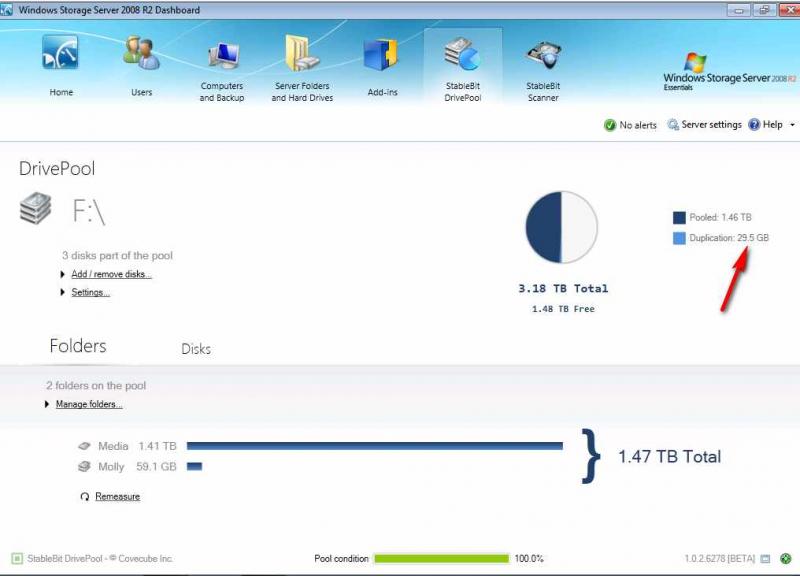The width and height of the screenshot is (800, 576).
Task: Click the pool usage pie chart
Action: [x=561, y=227]
